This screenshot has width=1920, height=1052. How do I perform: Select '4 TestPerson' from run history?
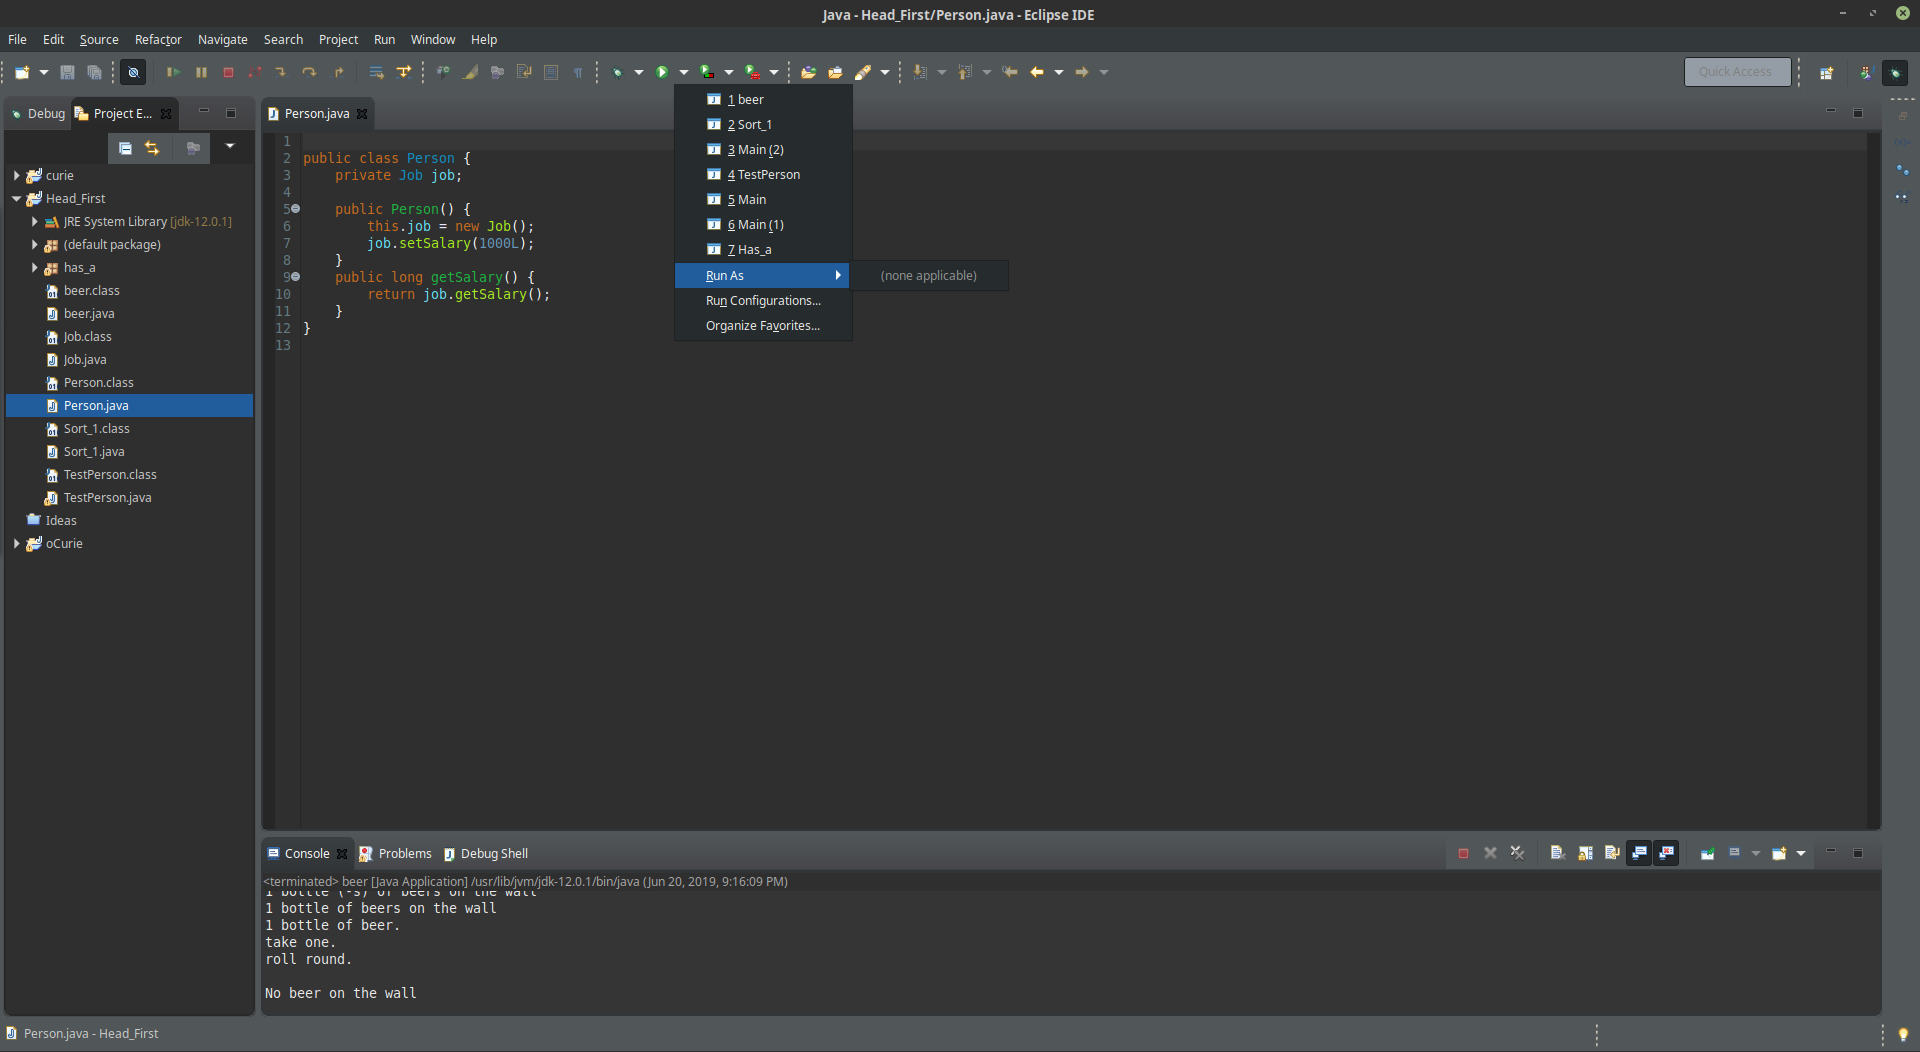(764, 175)
